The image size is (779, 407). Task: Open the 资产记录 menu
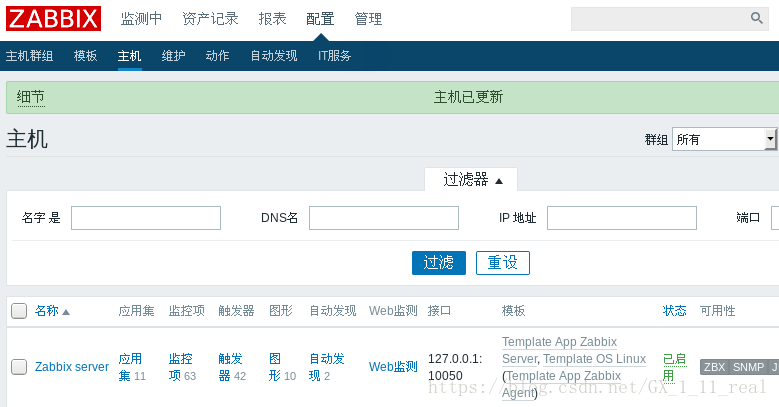pyautogui.click(x=210, y=19)
